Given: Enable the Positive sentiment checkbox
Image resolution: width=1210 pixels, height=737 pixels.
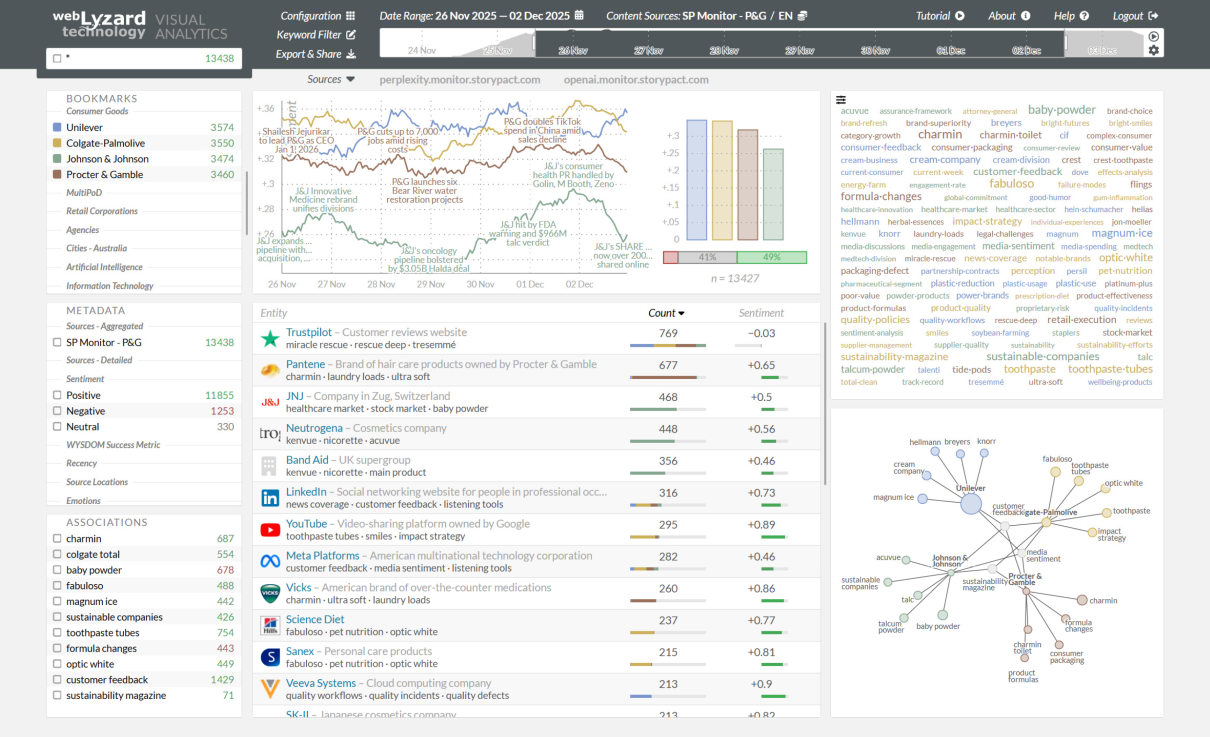Looking at the screenshot, I should (57, 396).
